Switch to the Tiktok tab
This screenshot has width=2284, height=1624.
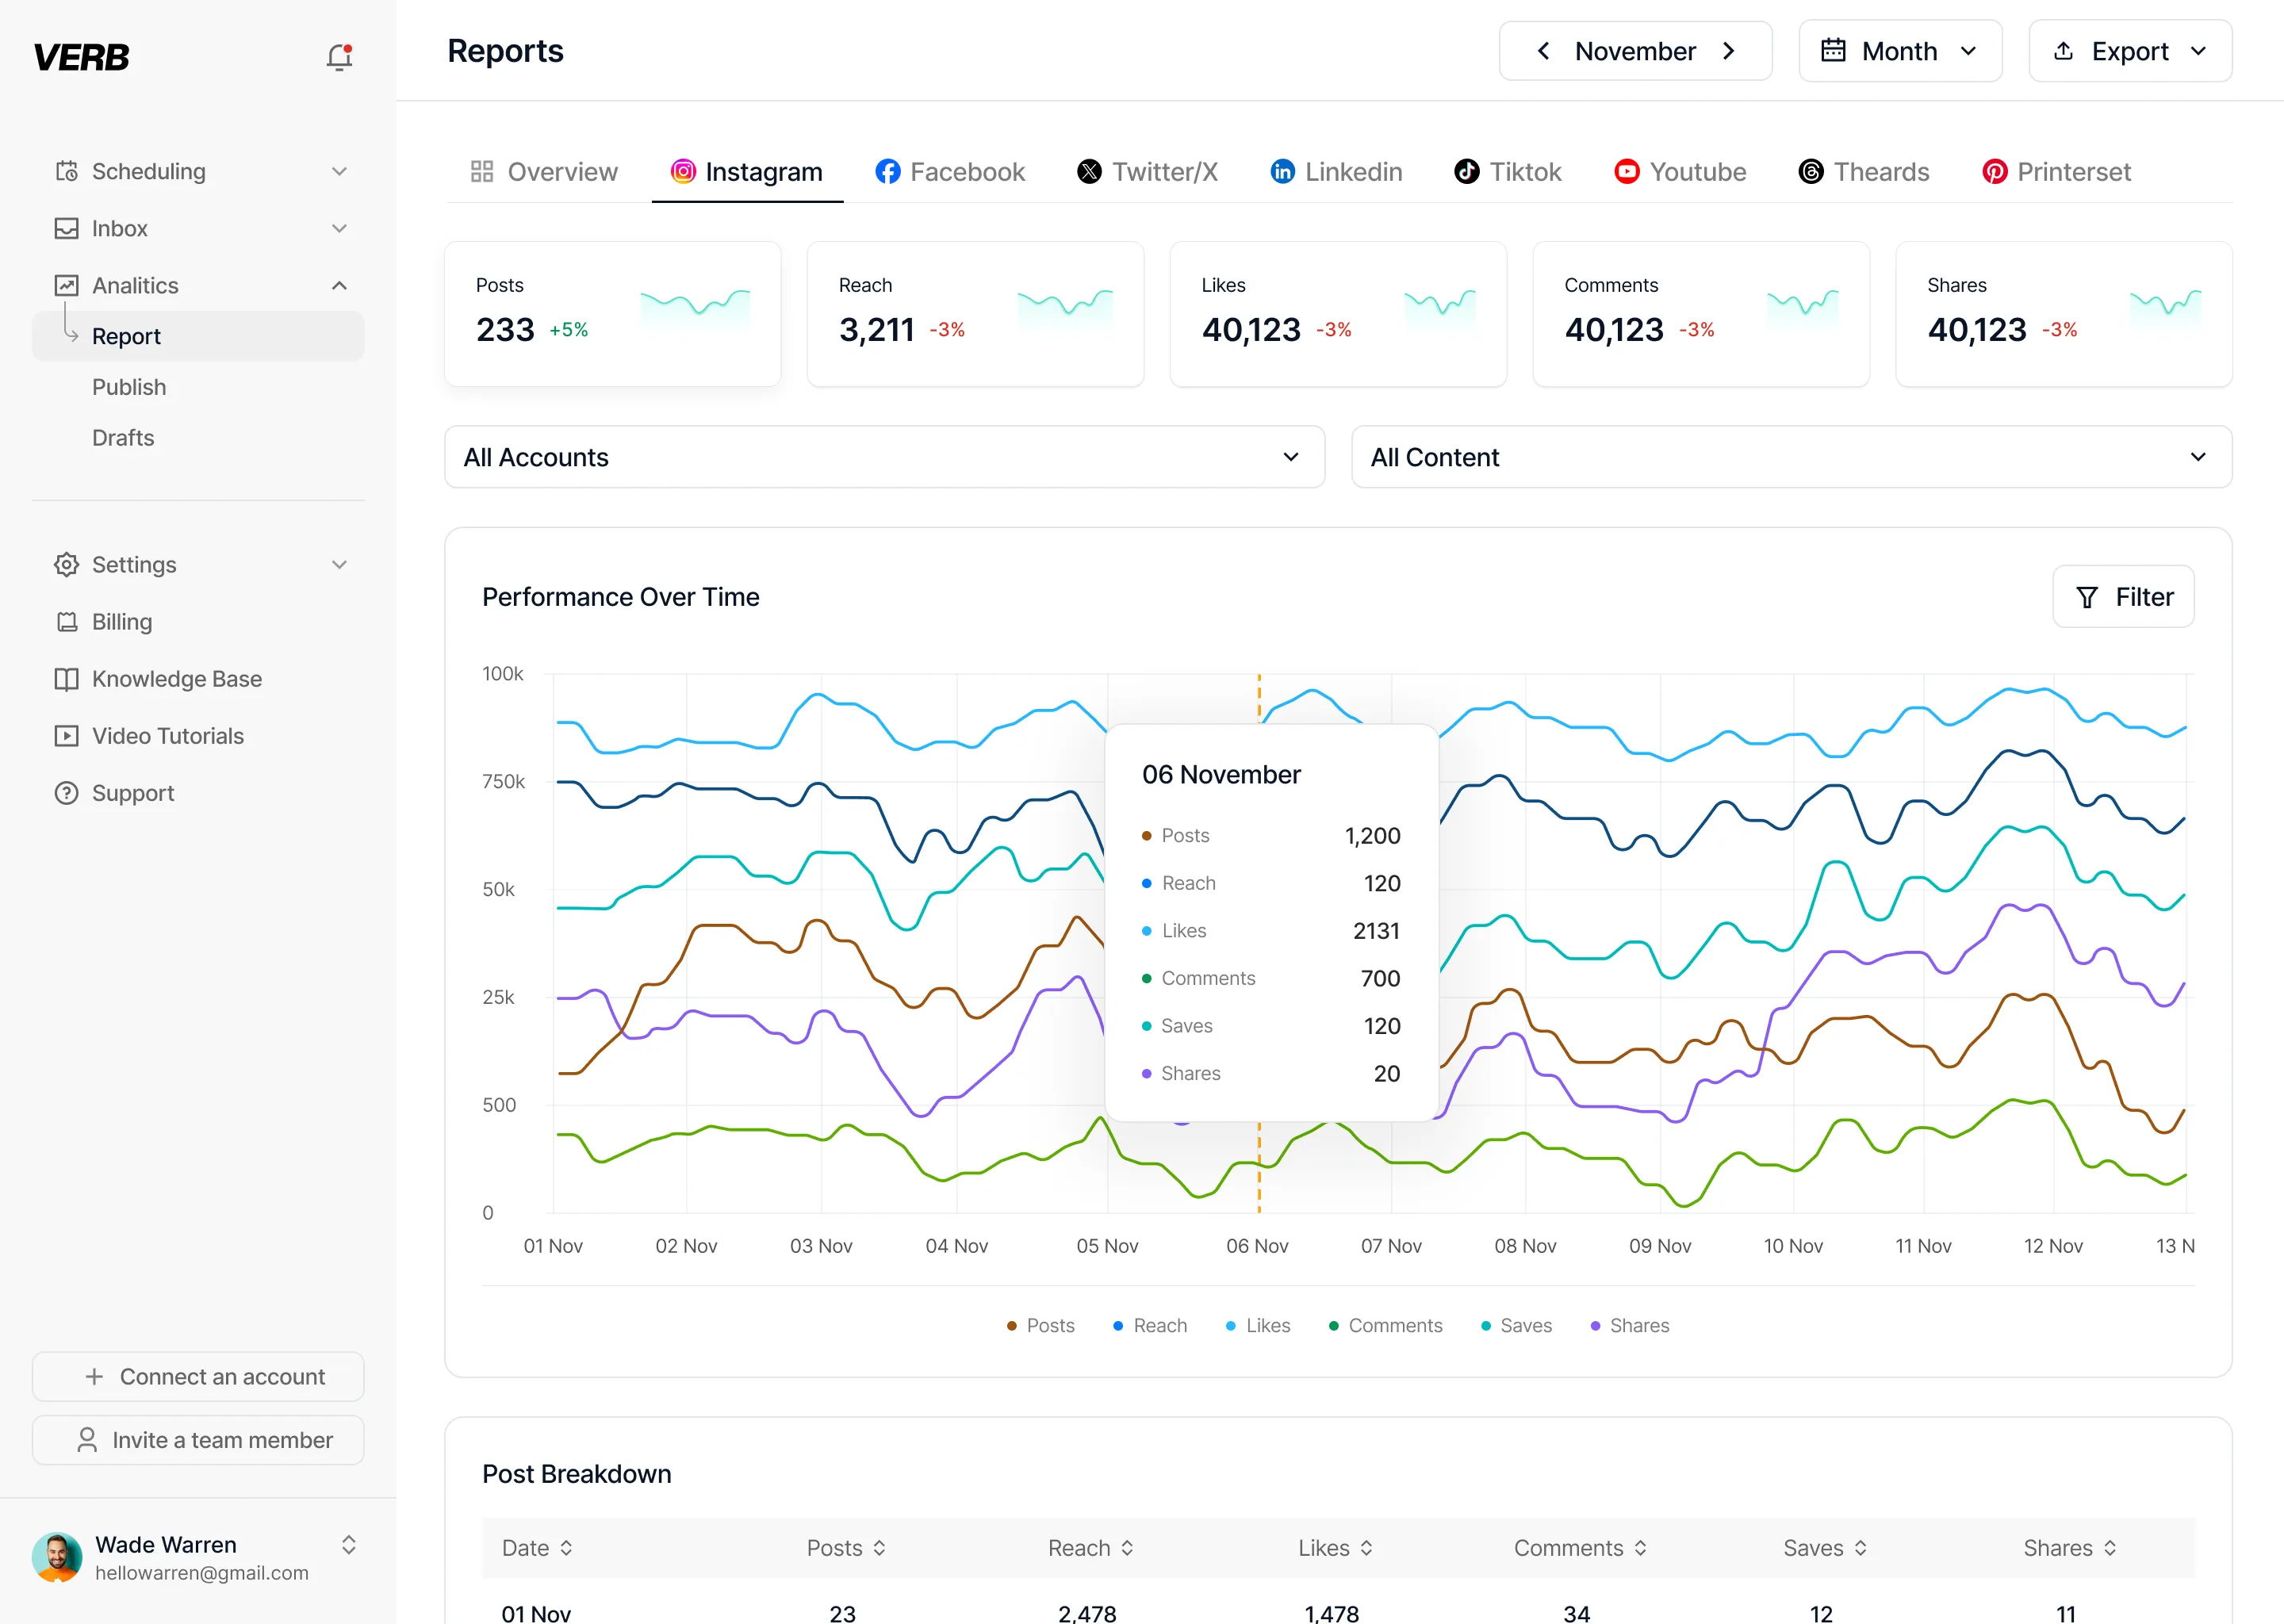click(1508, 172)
